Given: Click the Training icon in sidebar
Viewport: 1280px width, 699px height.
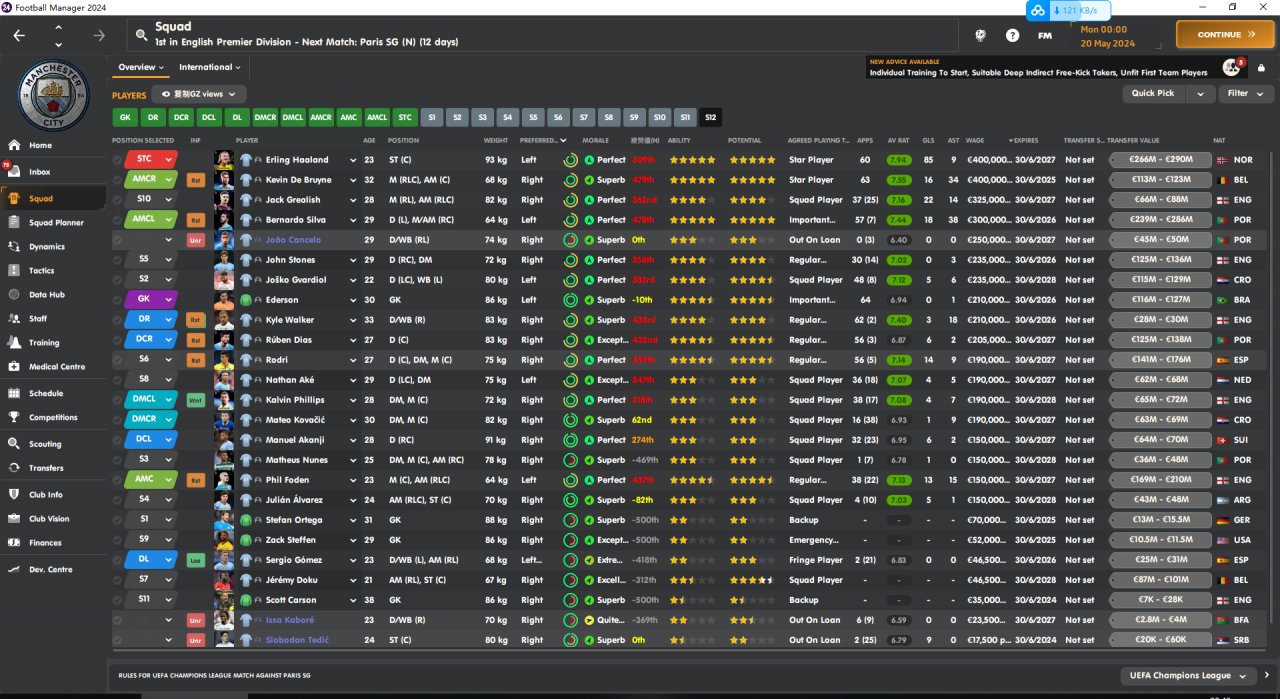Looking at the screenshot, I should click(x=14, y=342).
